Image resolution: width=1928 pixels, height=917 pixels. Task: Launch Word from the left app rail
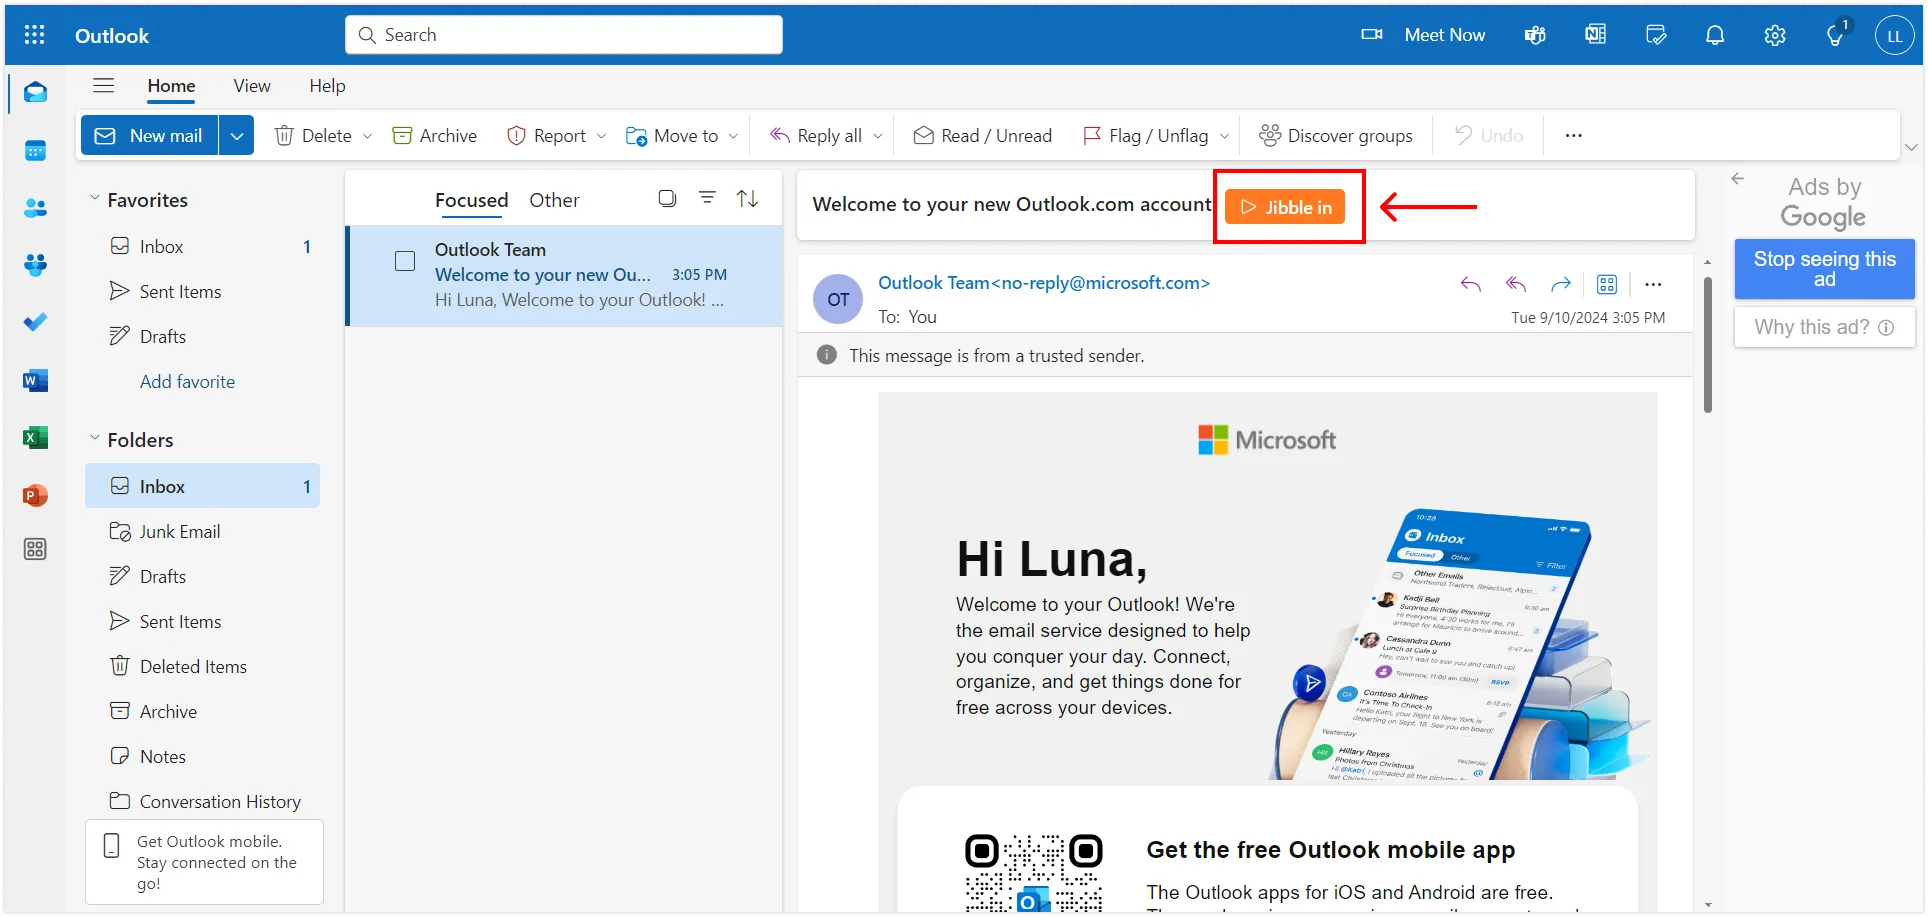point(35,381)
